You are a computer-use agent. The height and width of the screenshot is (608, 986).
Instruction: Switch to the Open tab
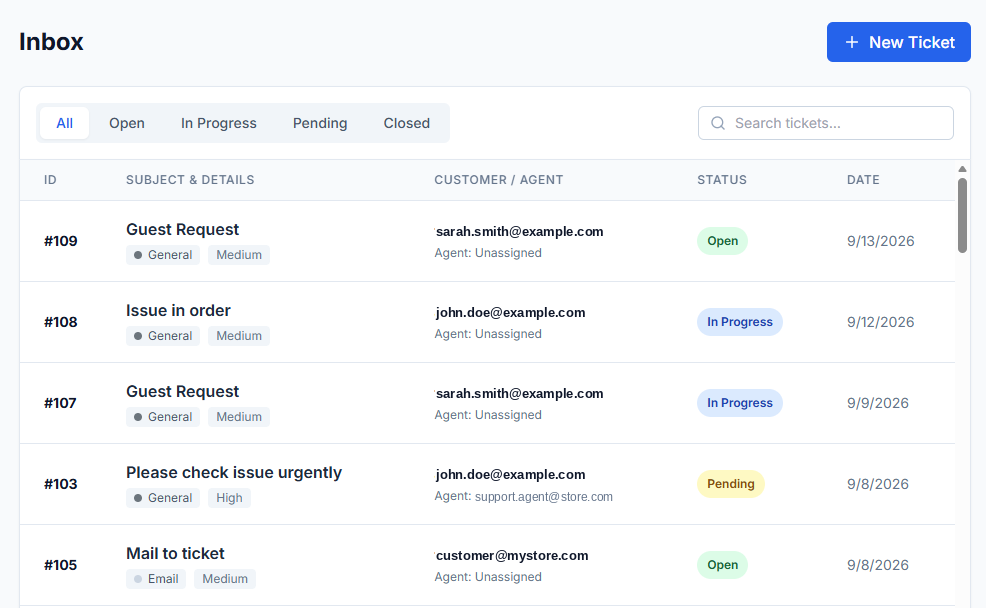[126, 123]
